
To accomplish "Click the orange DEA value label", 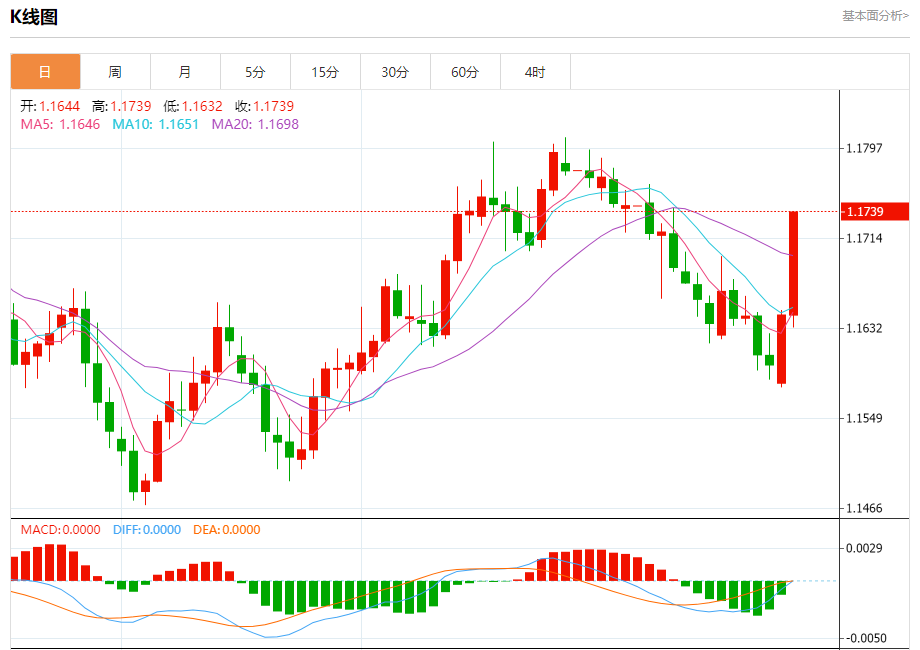I will click(x=225, y=529).
